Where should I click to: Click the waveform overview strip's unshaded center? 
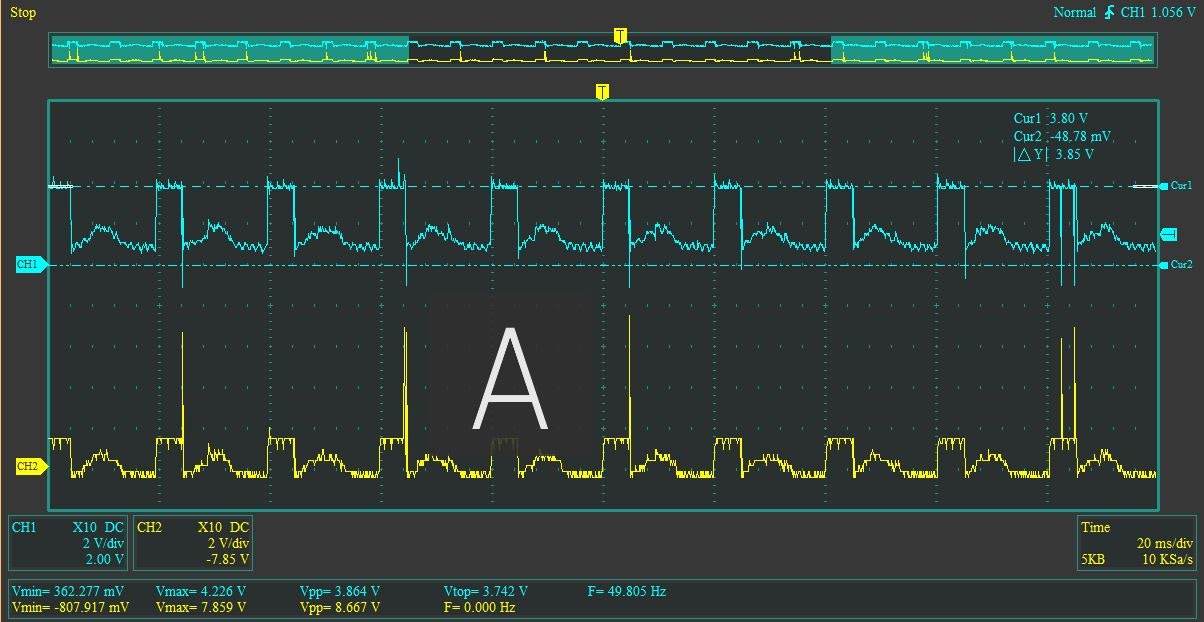coord(620,51)
